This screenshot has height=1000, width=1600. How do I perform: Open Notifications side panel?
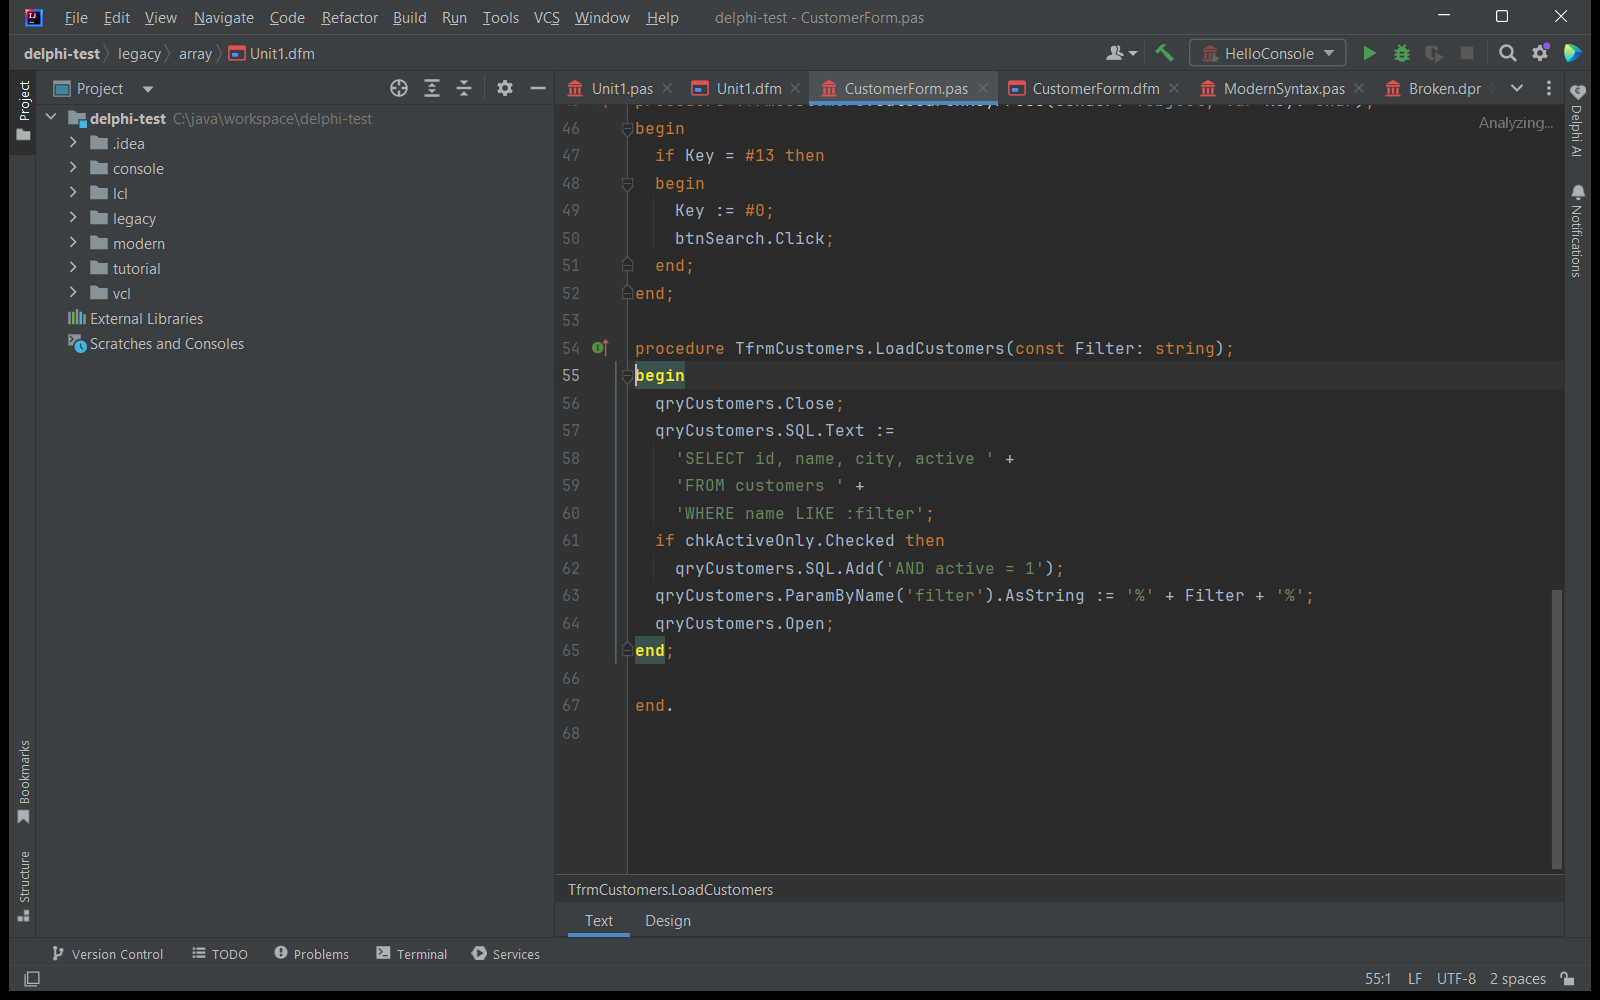tap(1577, 231)
